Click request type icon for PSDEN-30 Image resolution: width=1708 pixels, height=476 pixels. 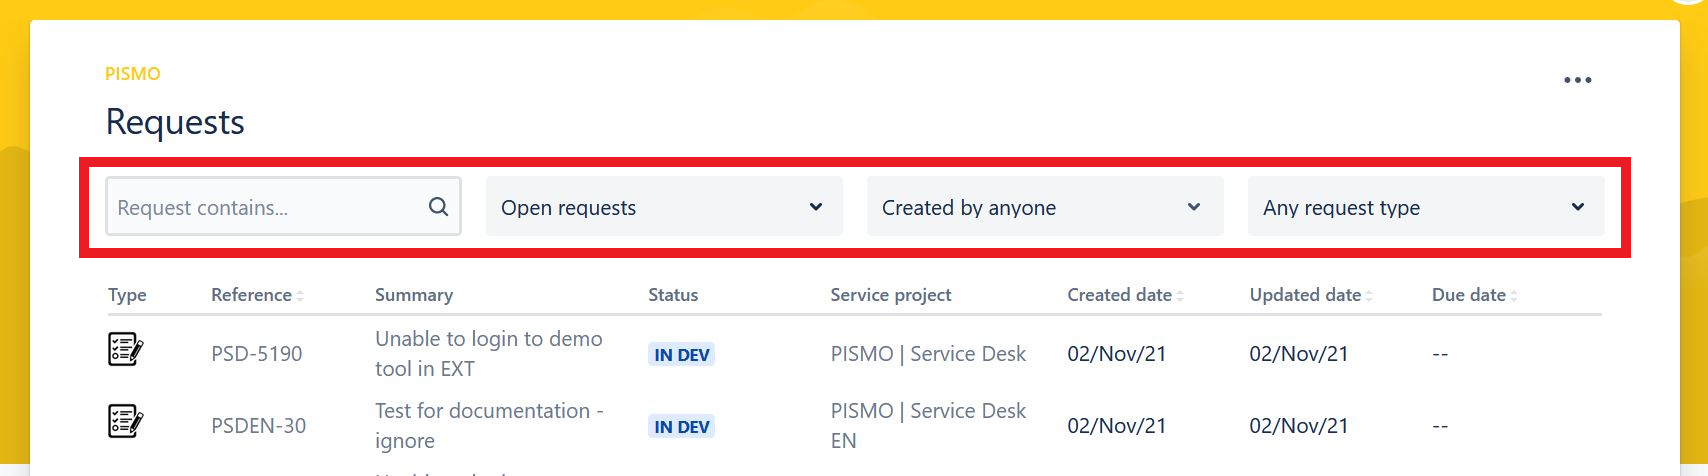pos(126,422)
